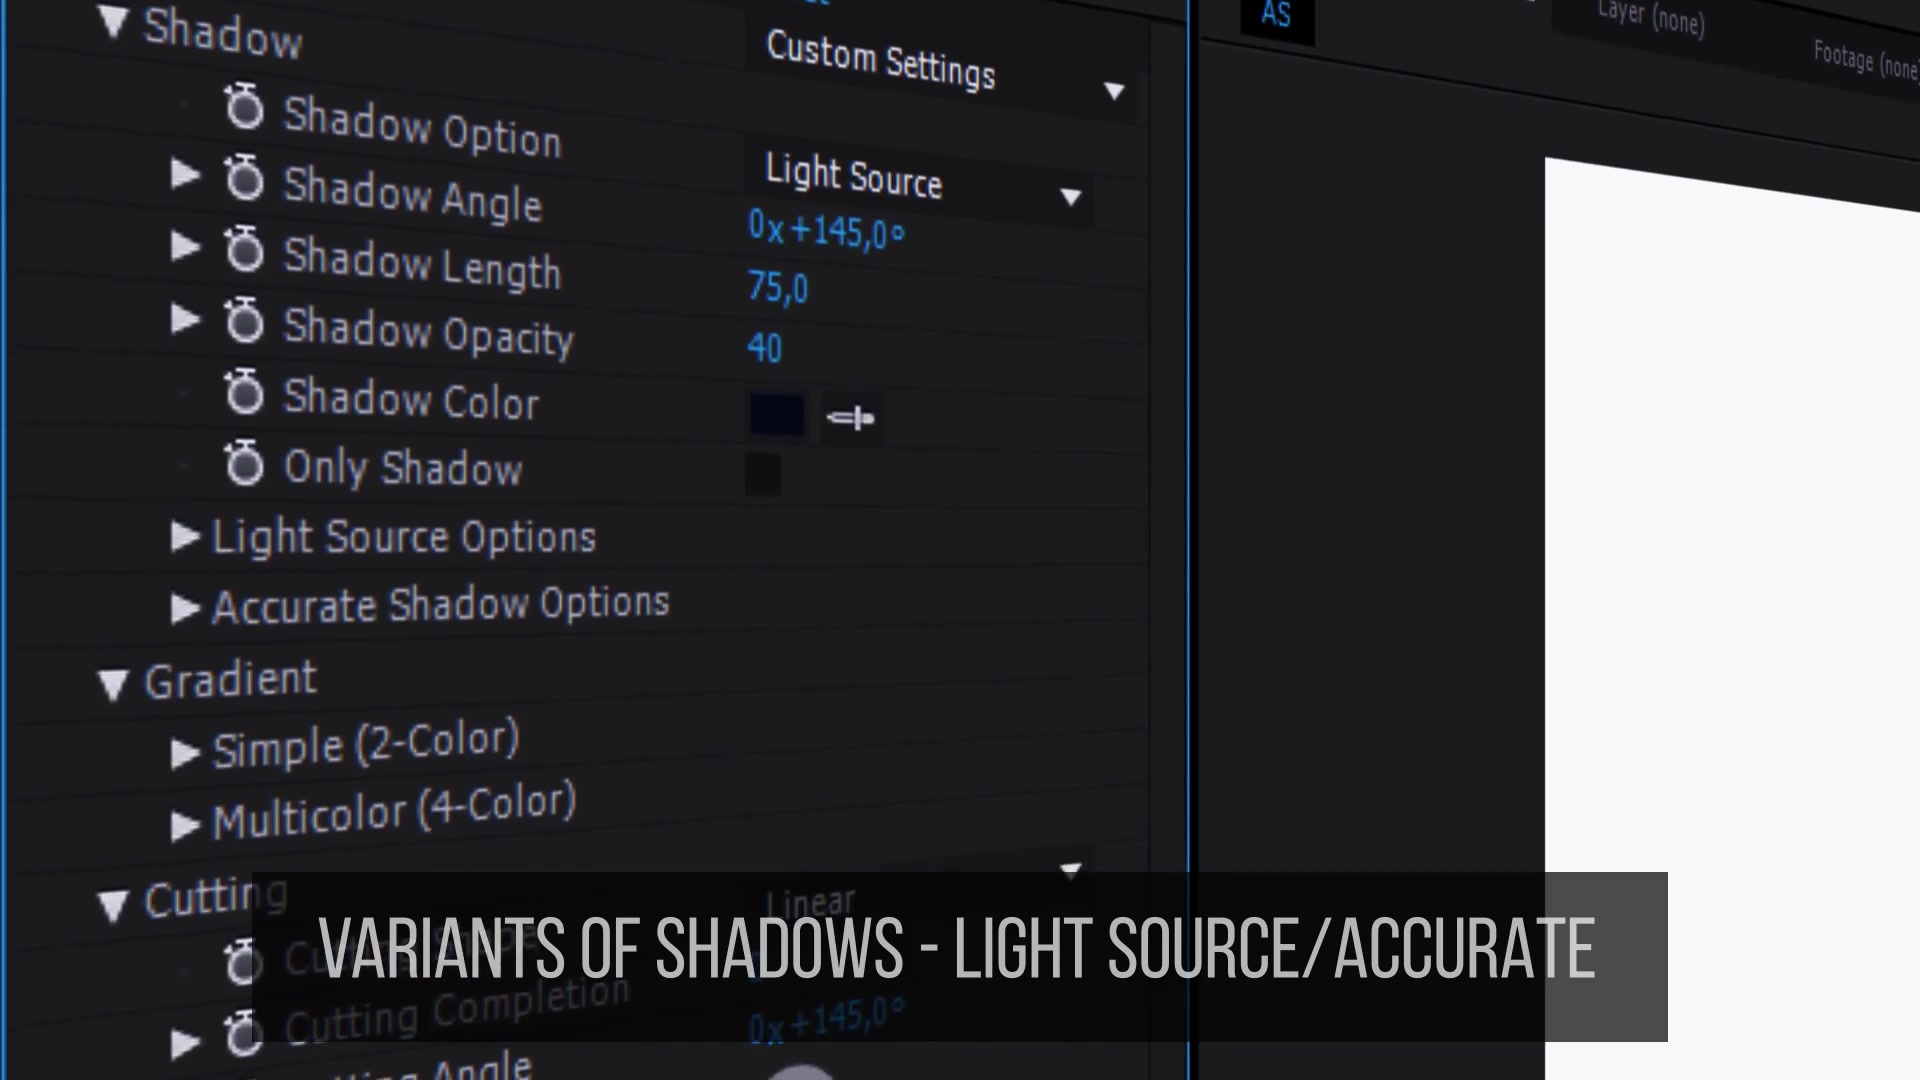Image resolution: width=1920 pixels, height=1080 pixels.
Task: Edit Shadow Length value 75,0
Action: click(778, 288)
